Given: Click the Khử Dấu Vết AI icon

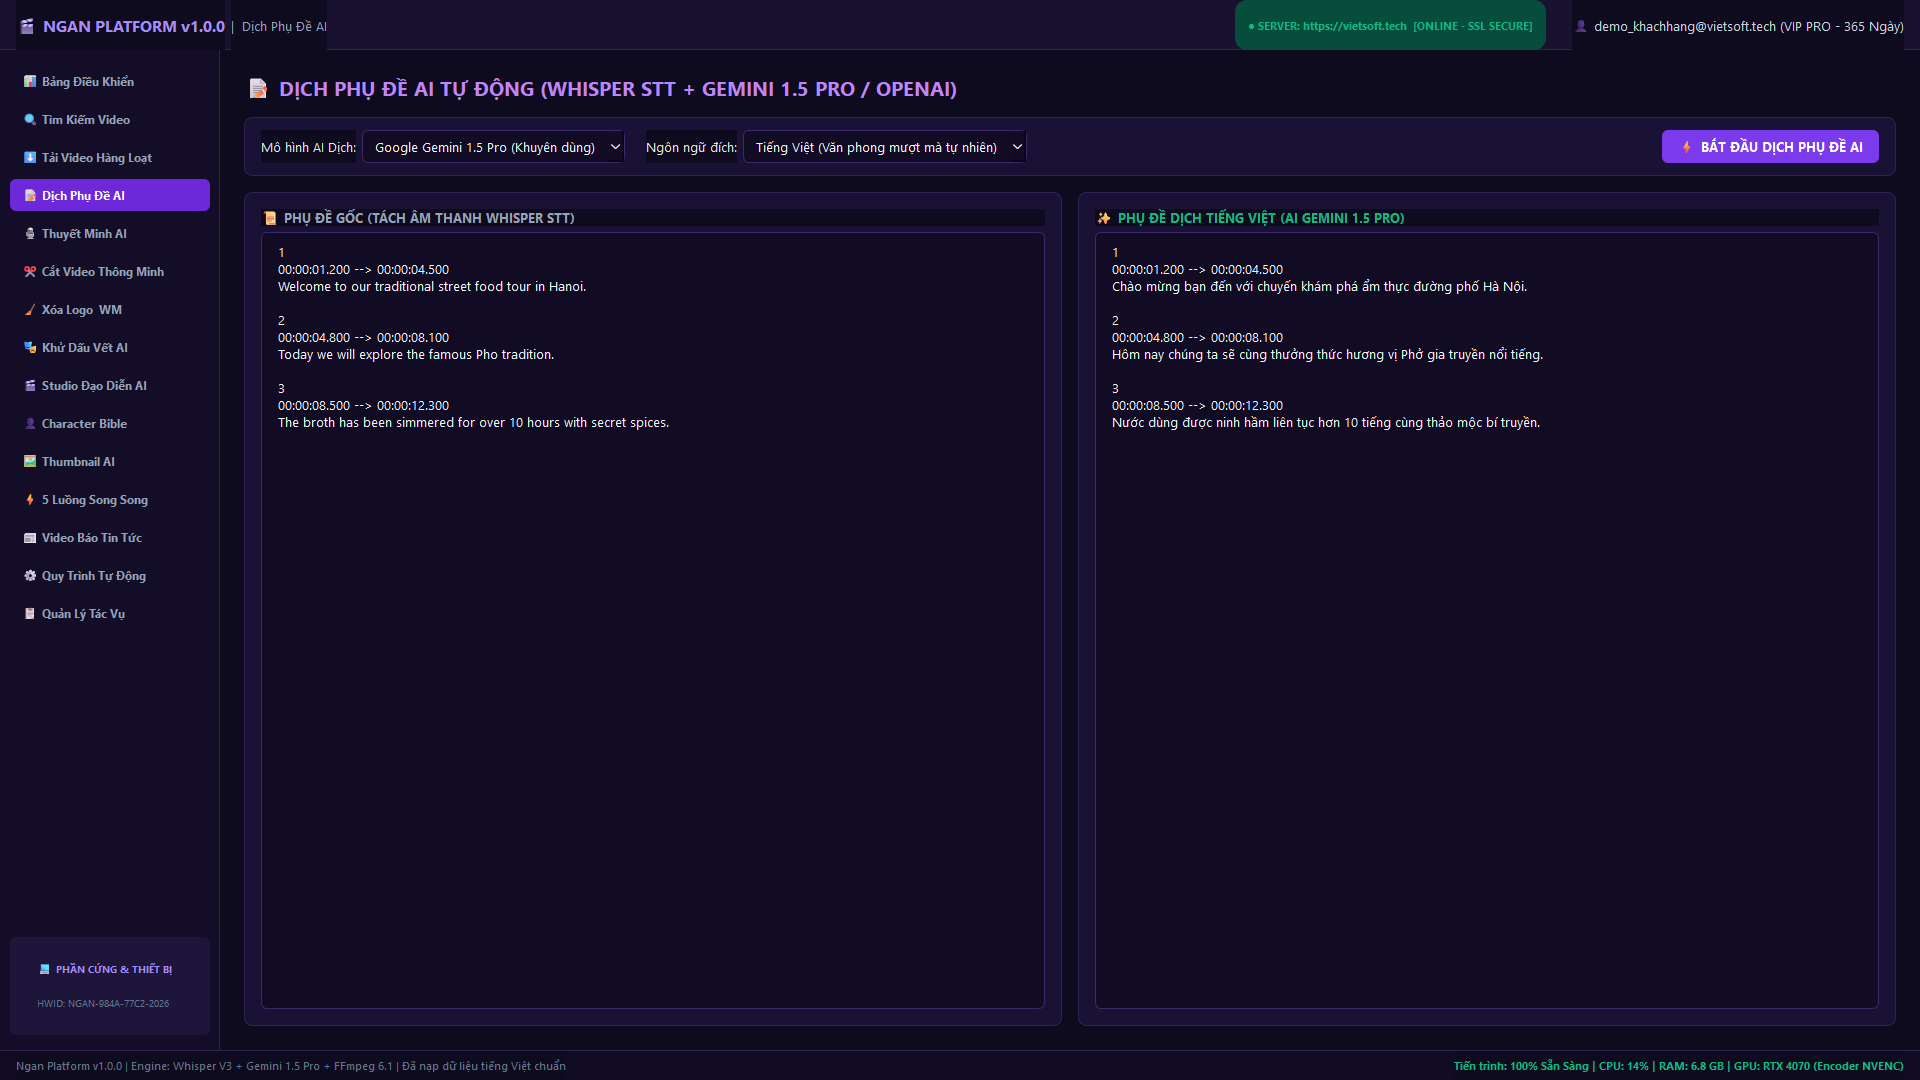Looking at the screenshot, I should tap(30, 348).
